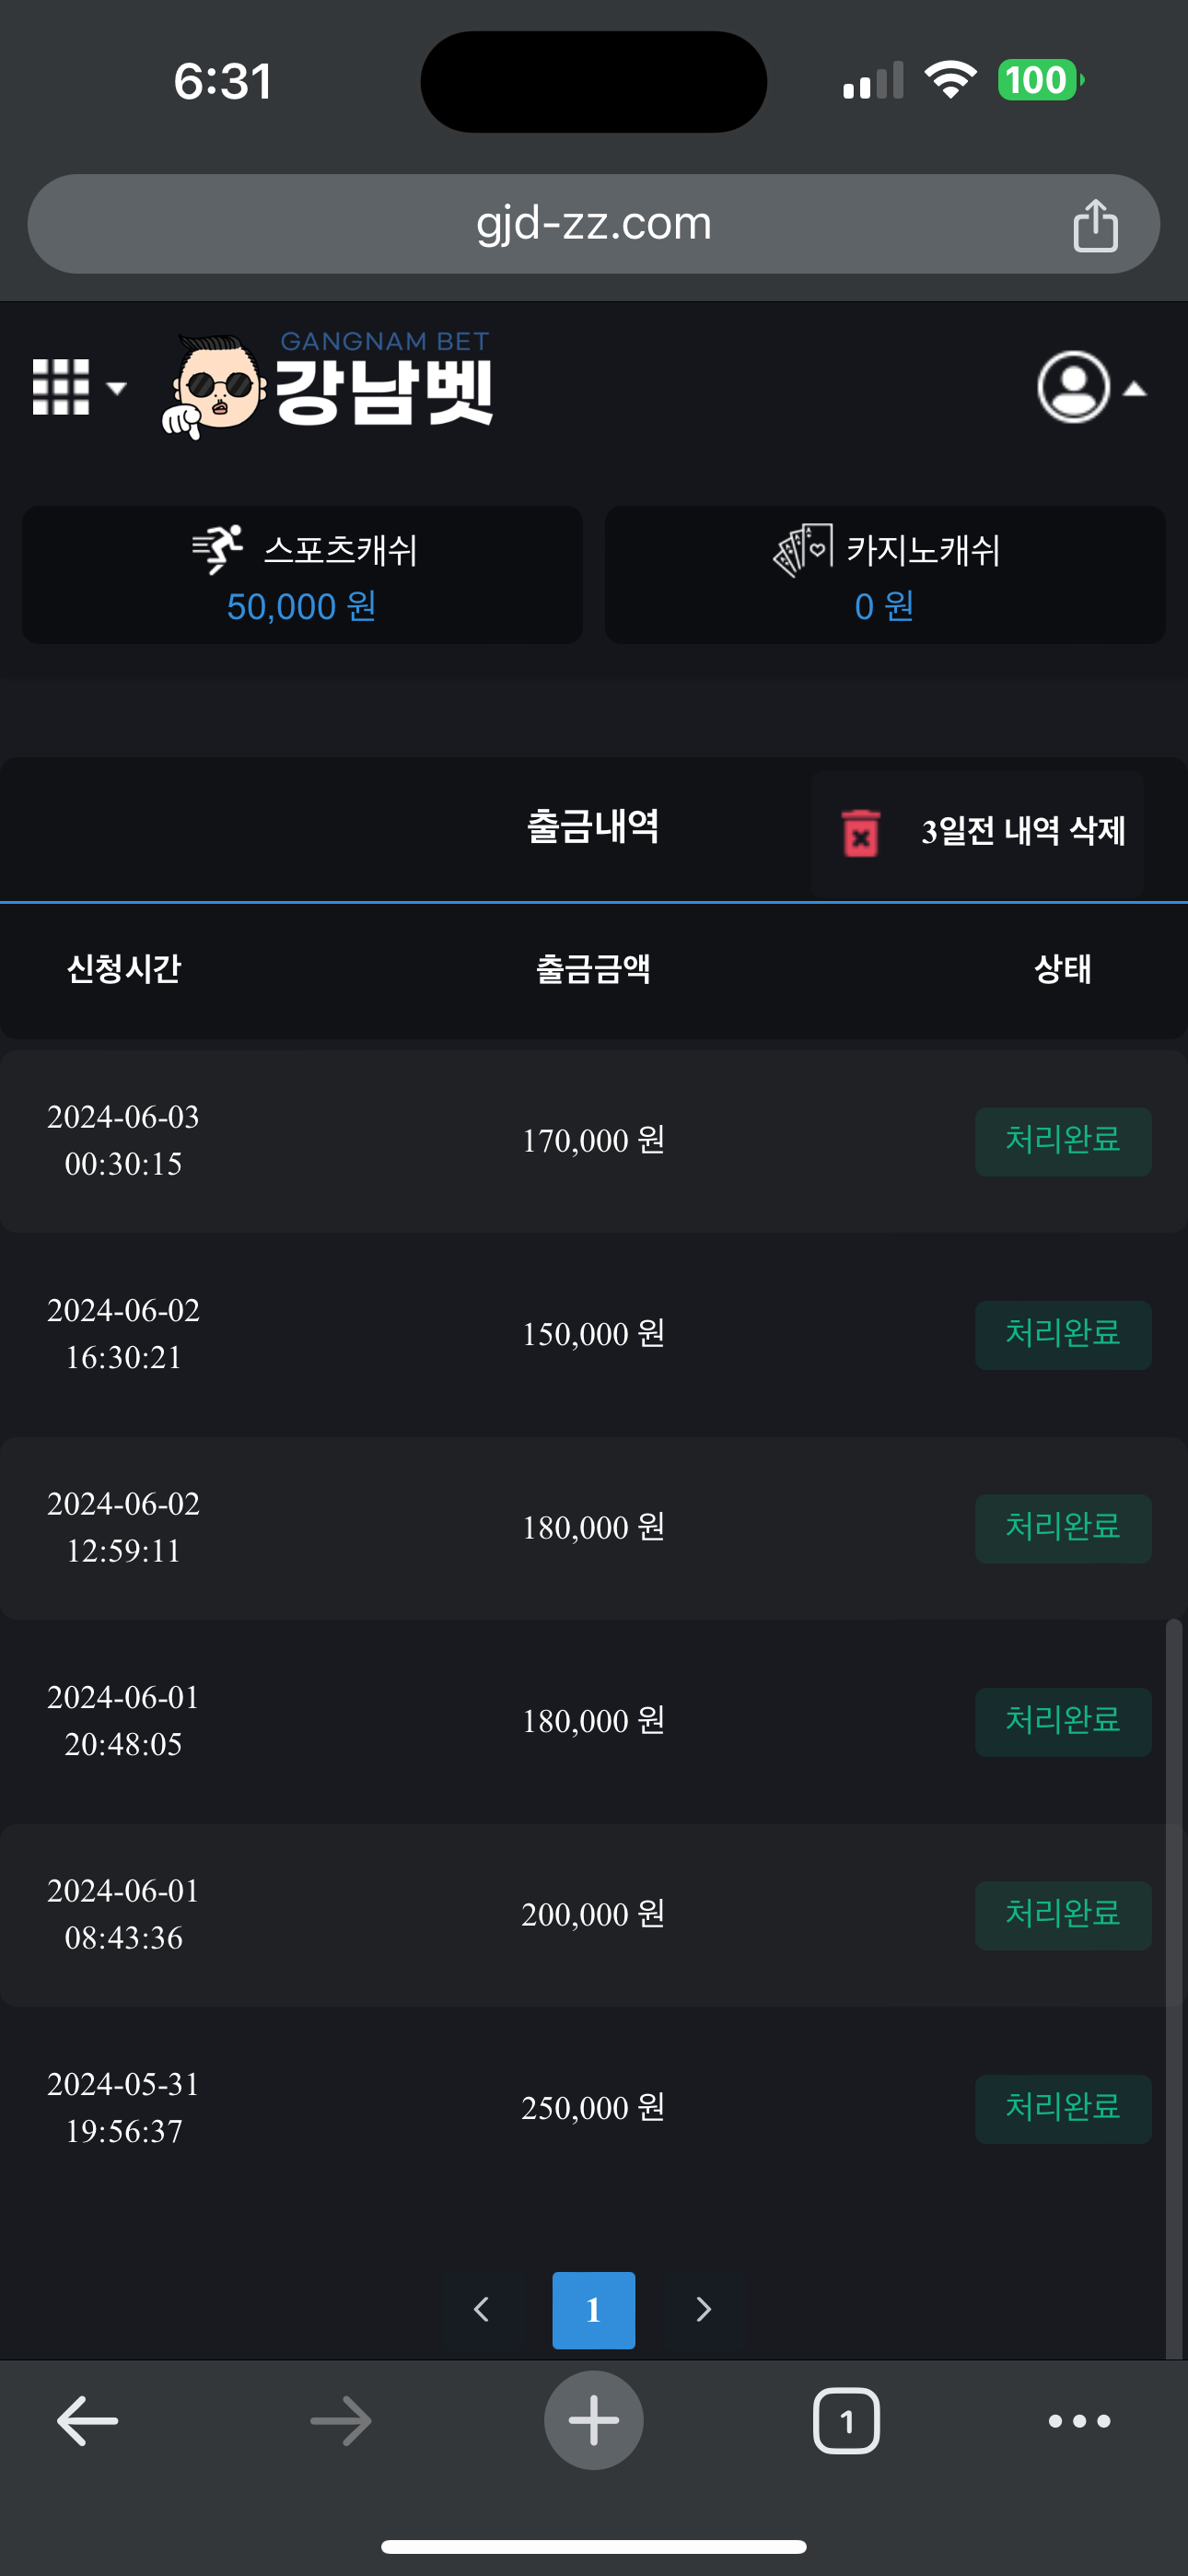The image size is (1188, 2576).
Task: Open the user profile icon
Action: click(x=1073, y=387)
